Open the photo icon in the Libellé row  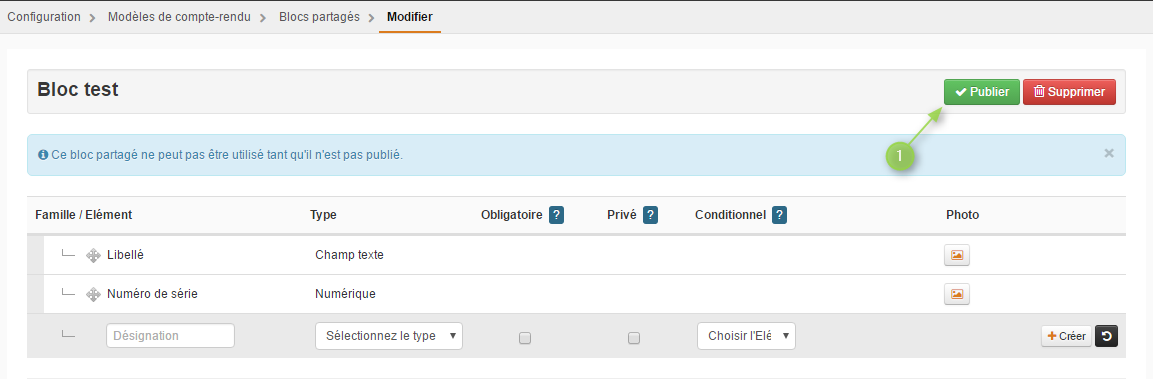957,255
